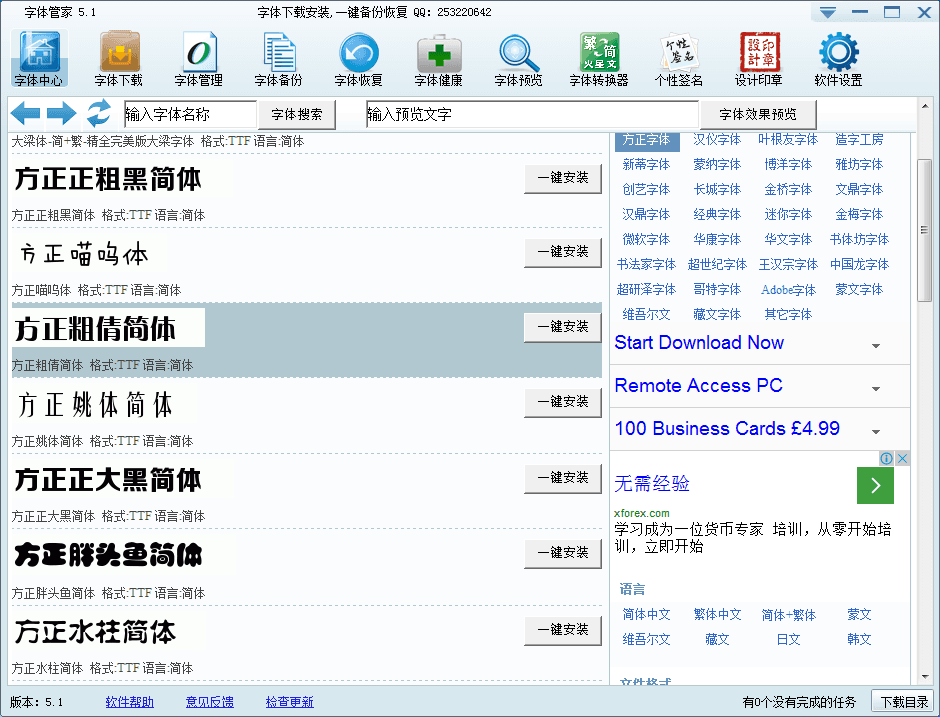This screenshot has height=717, width=940.
Task: Click the 字体搜索 search button
Action: tap(297, 114)
